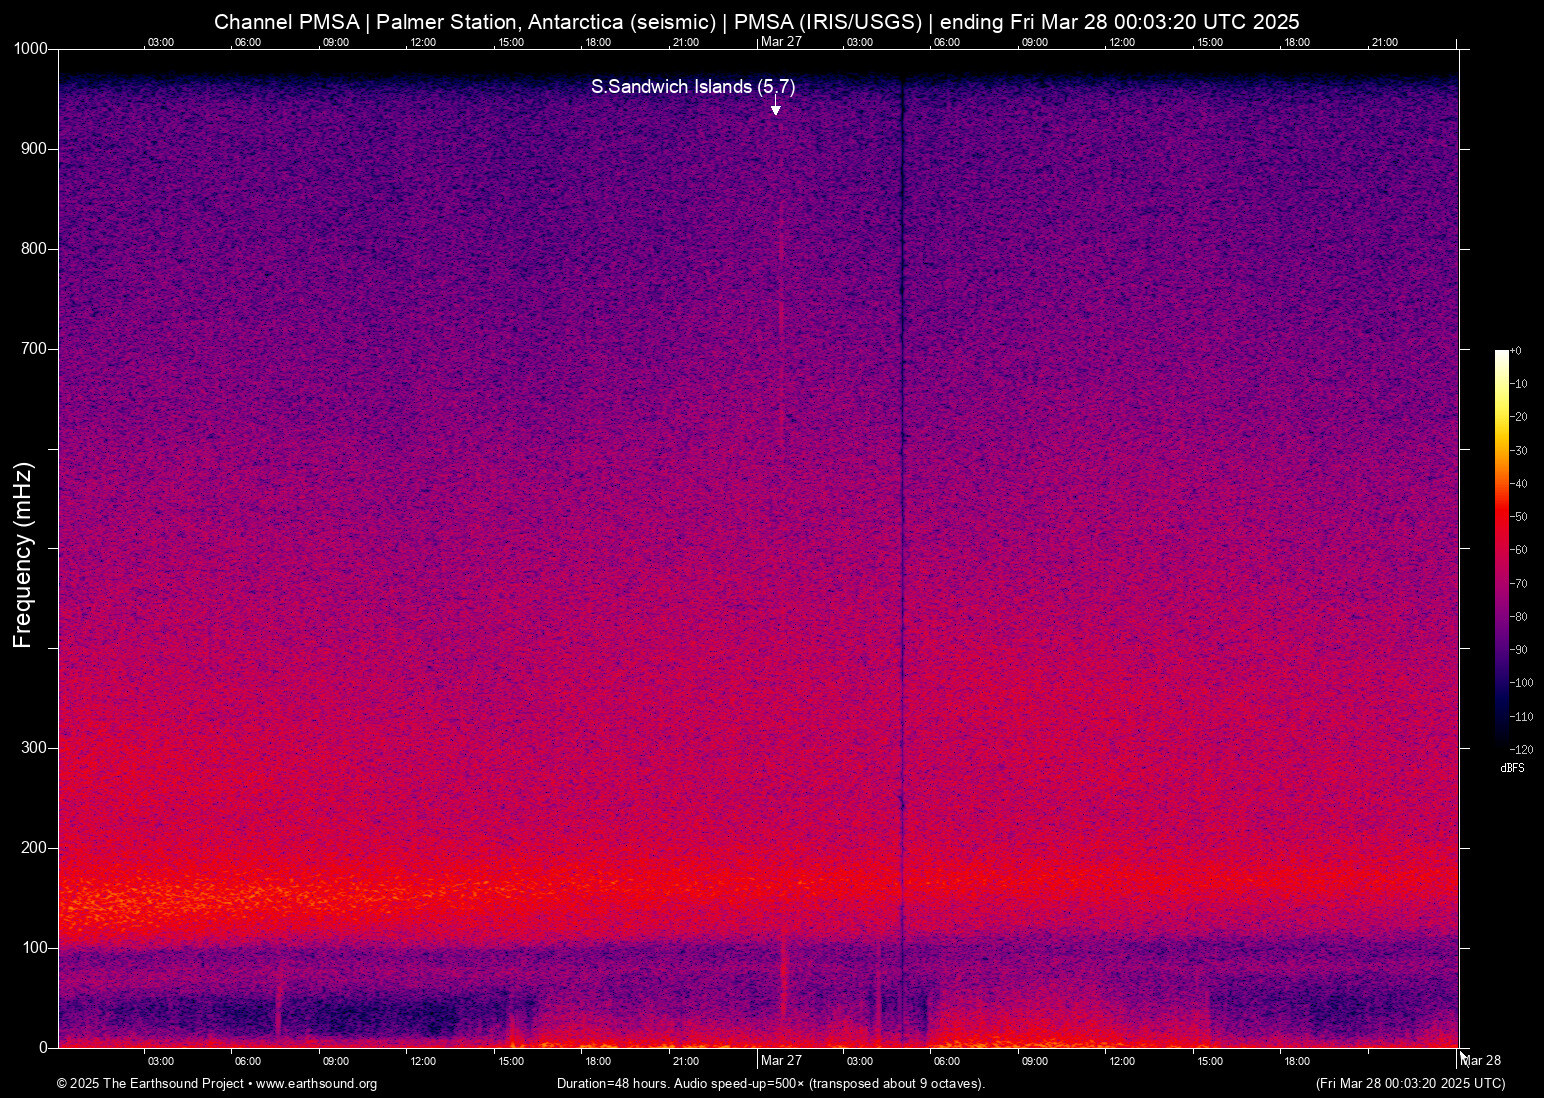Click the 03:00 timestamp on the bottom axis
The image size is (1544, 1098).
[160, 1061]
